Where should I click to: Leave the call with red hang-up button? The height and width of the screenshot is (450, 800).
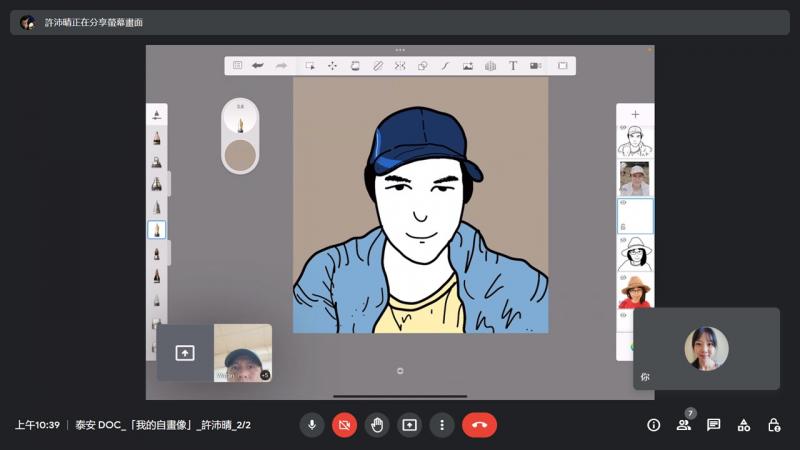480,424
